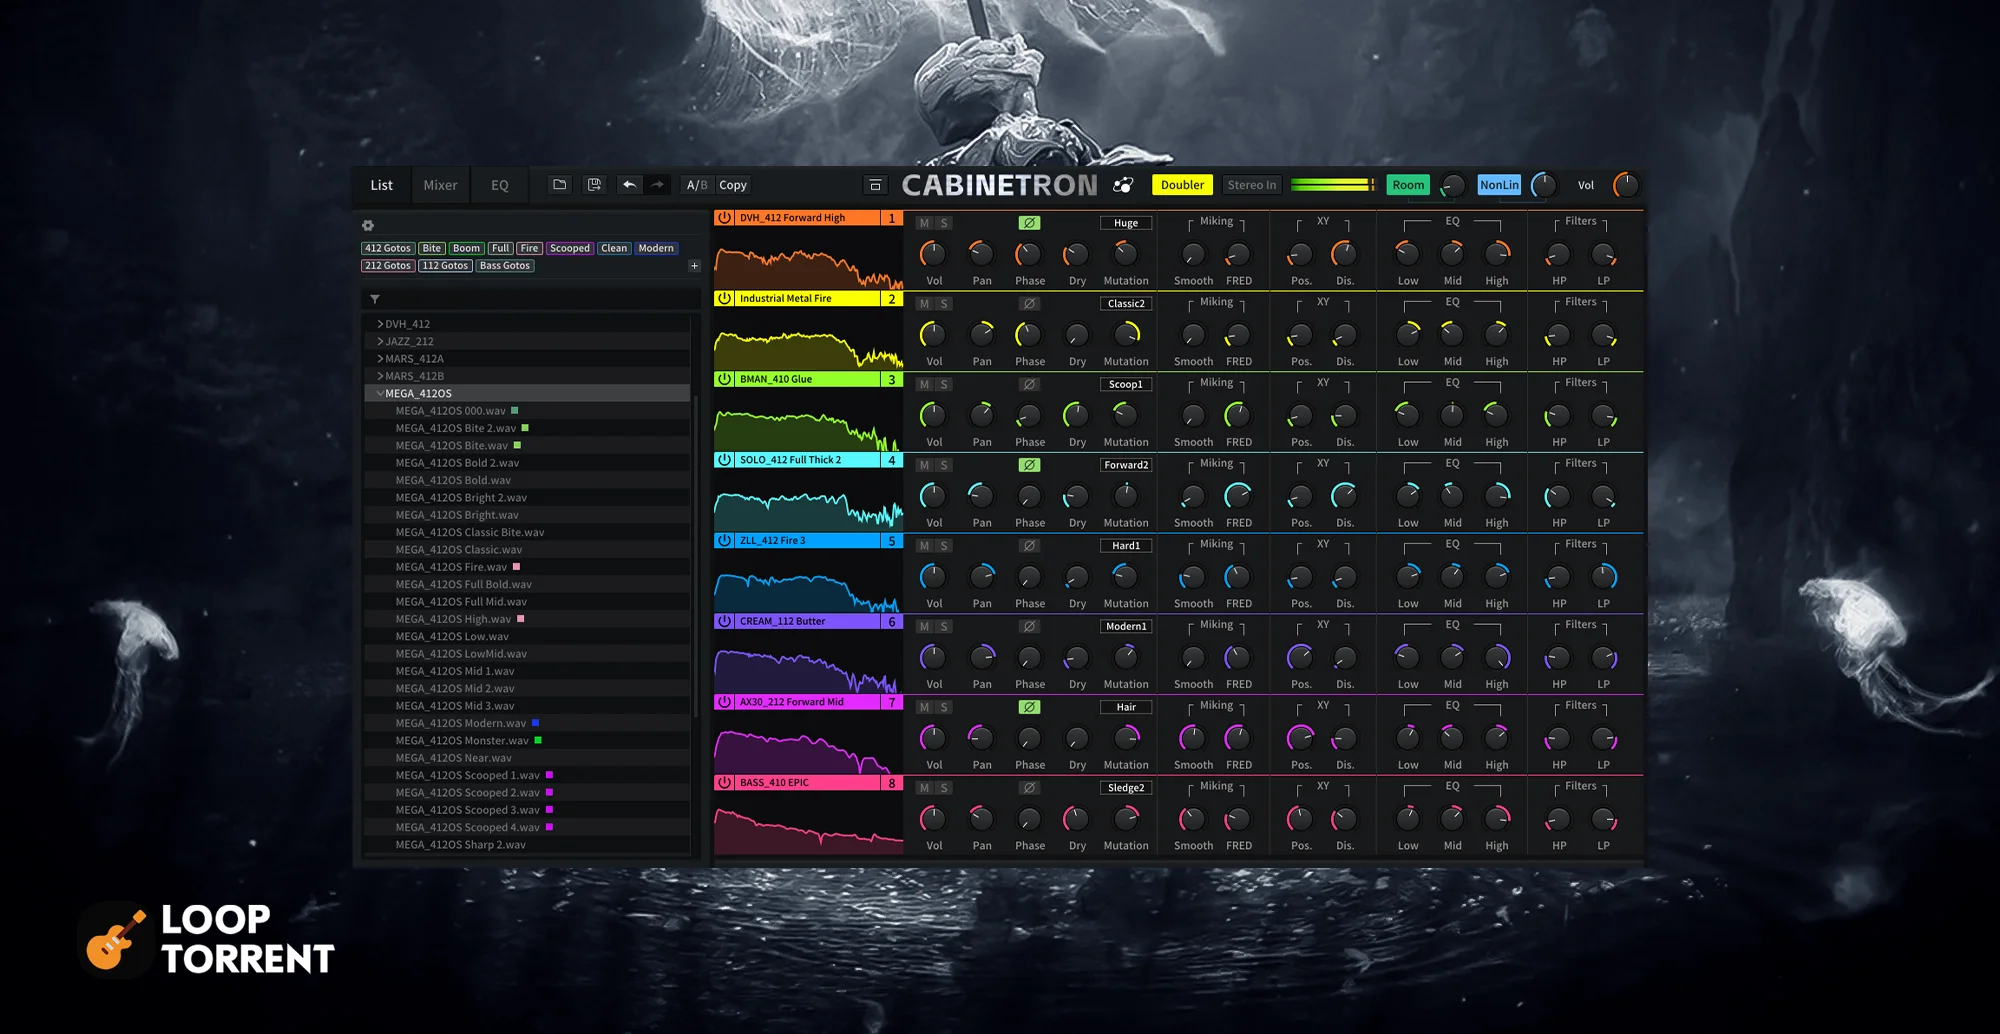
Task: Toggle power for CREAM_112 Butter slot
Action: [724, 621]
